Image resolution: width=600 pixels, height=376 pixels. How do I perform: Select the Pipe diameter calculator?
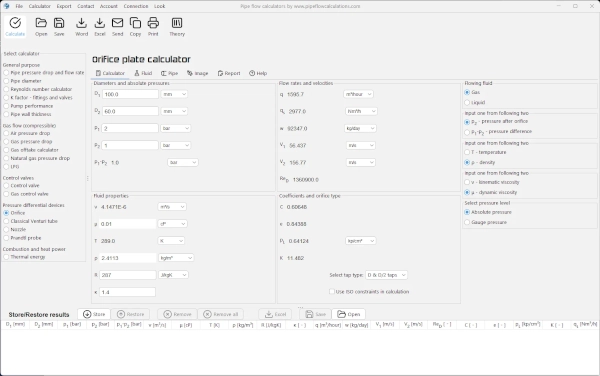point(22,81)
